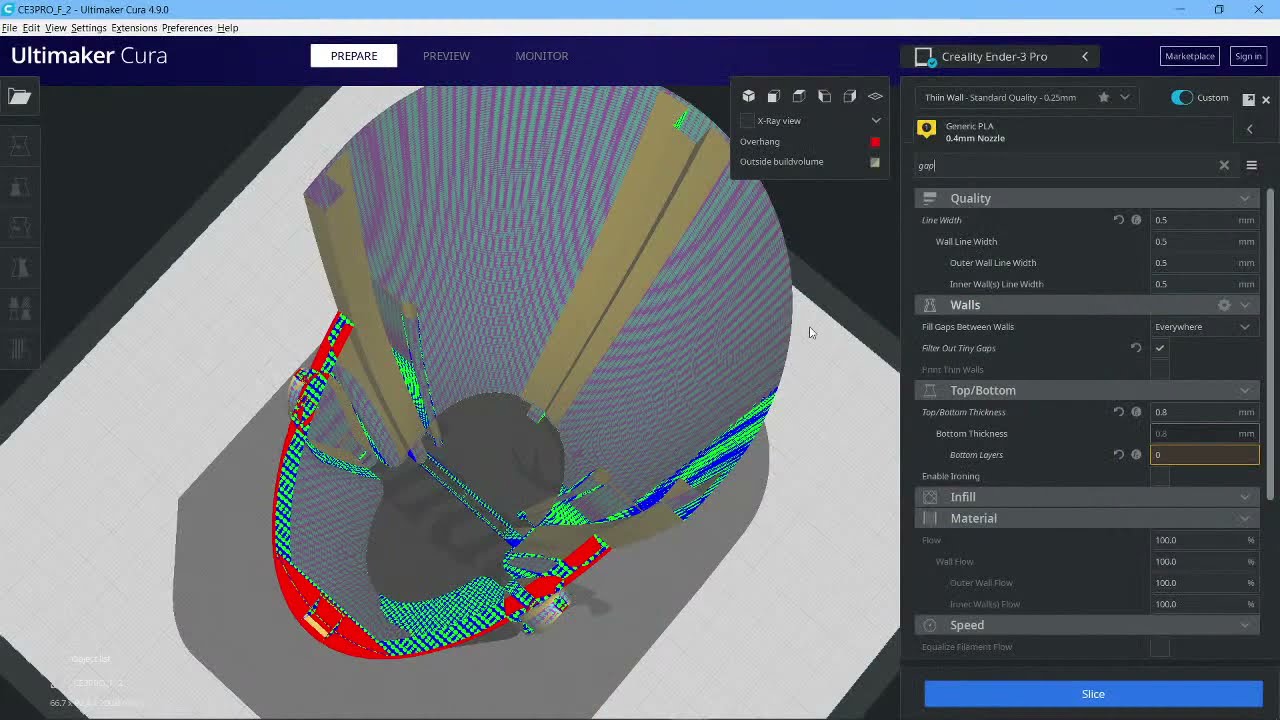1280x720 pixels.
Task: Open the profile selection dropdown arrow
Action: click(1125, 97)
